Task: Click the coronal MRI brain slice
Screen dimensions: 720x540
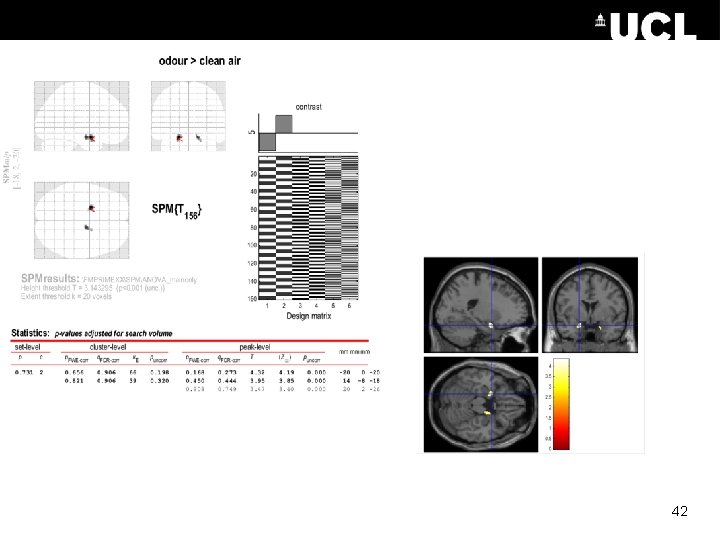Action: pos(590,305)
